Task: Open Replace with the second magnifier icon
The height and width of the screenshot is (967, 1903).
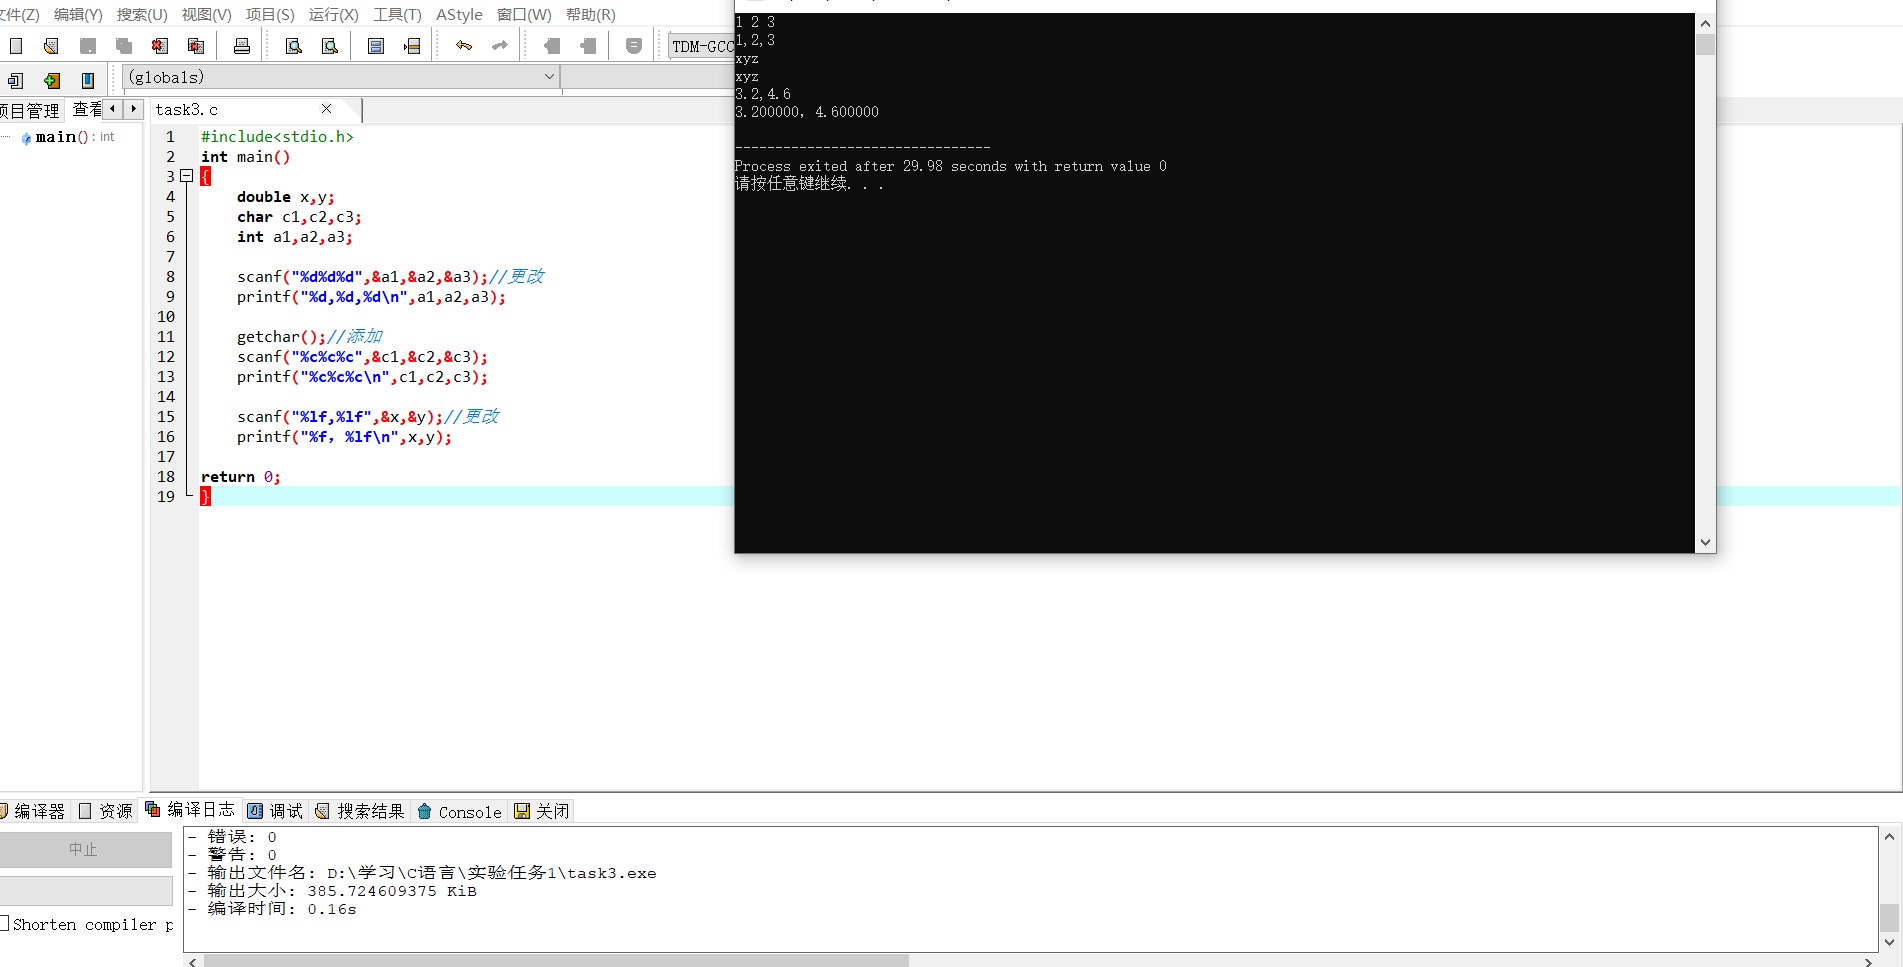Action: [330, 46]
